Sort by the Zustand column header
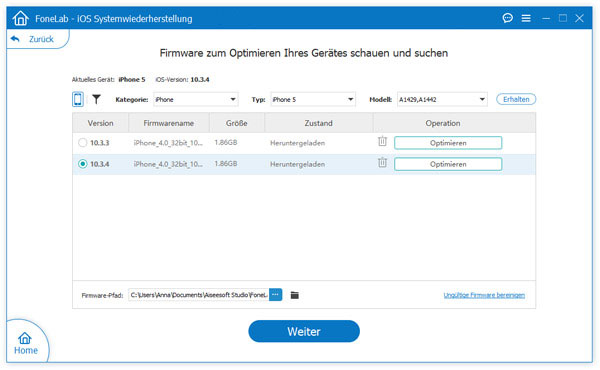This screenshot has height=370, width=600. point(318,123)
